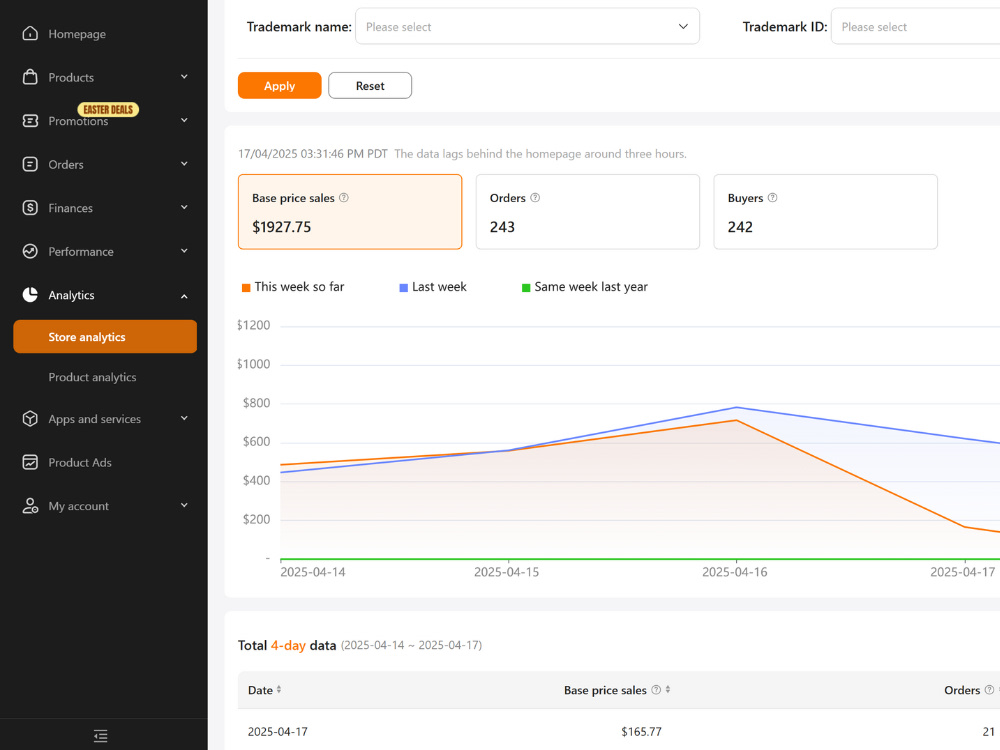Click the help icon in Base price sales column header
This screenshot has width=1000, height=750.
click(x=656, y=689)
